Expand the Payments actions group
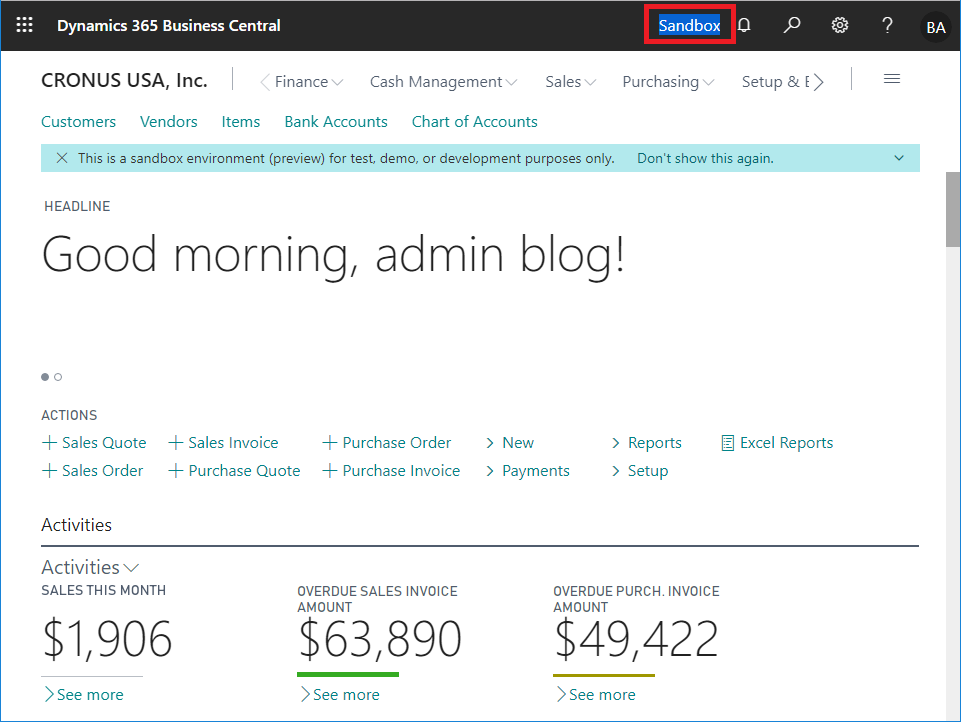 point(528,471)
